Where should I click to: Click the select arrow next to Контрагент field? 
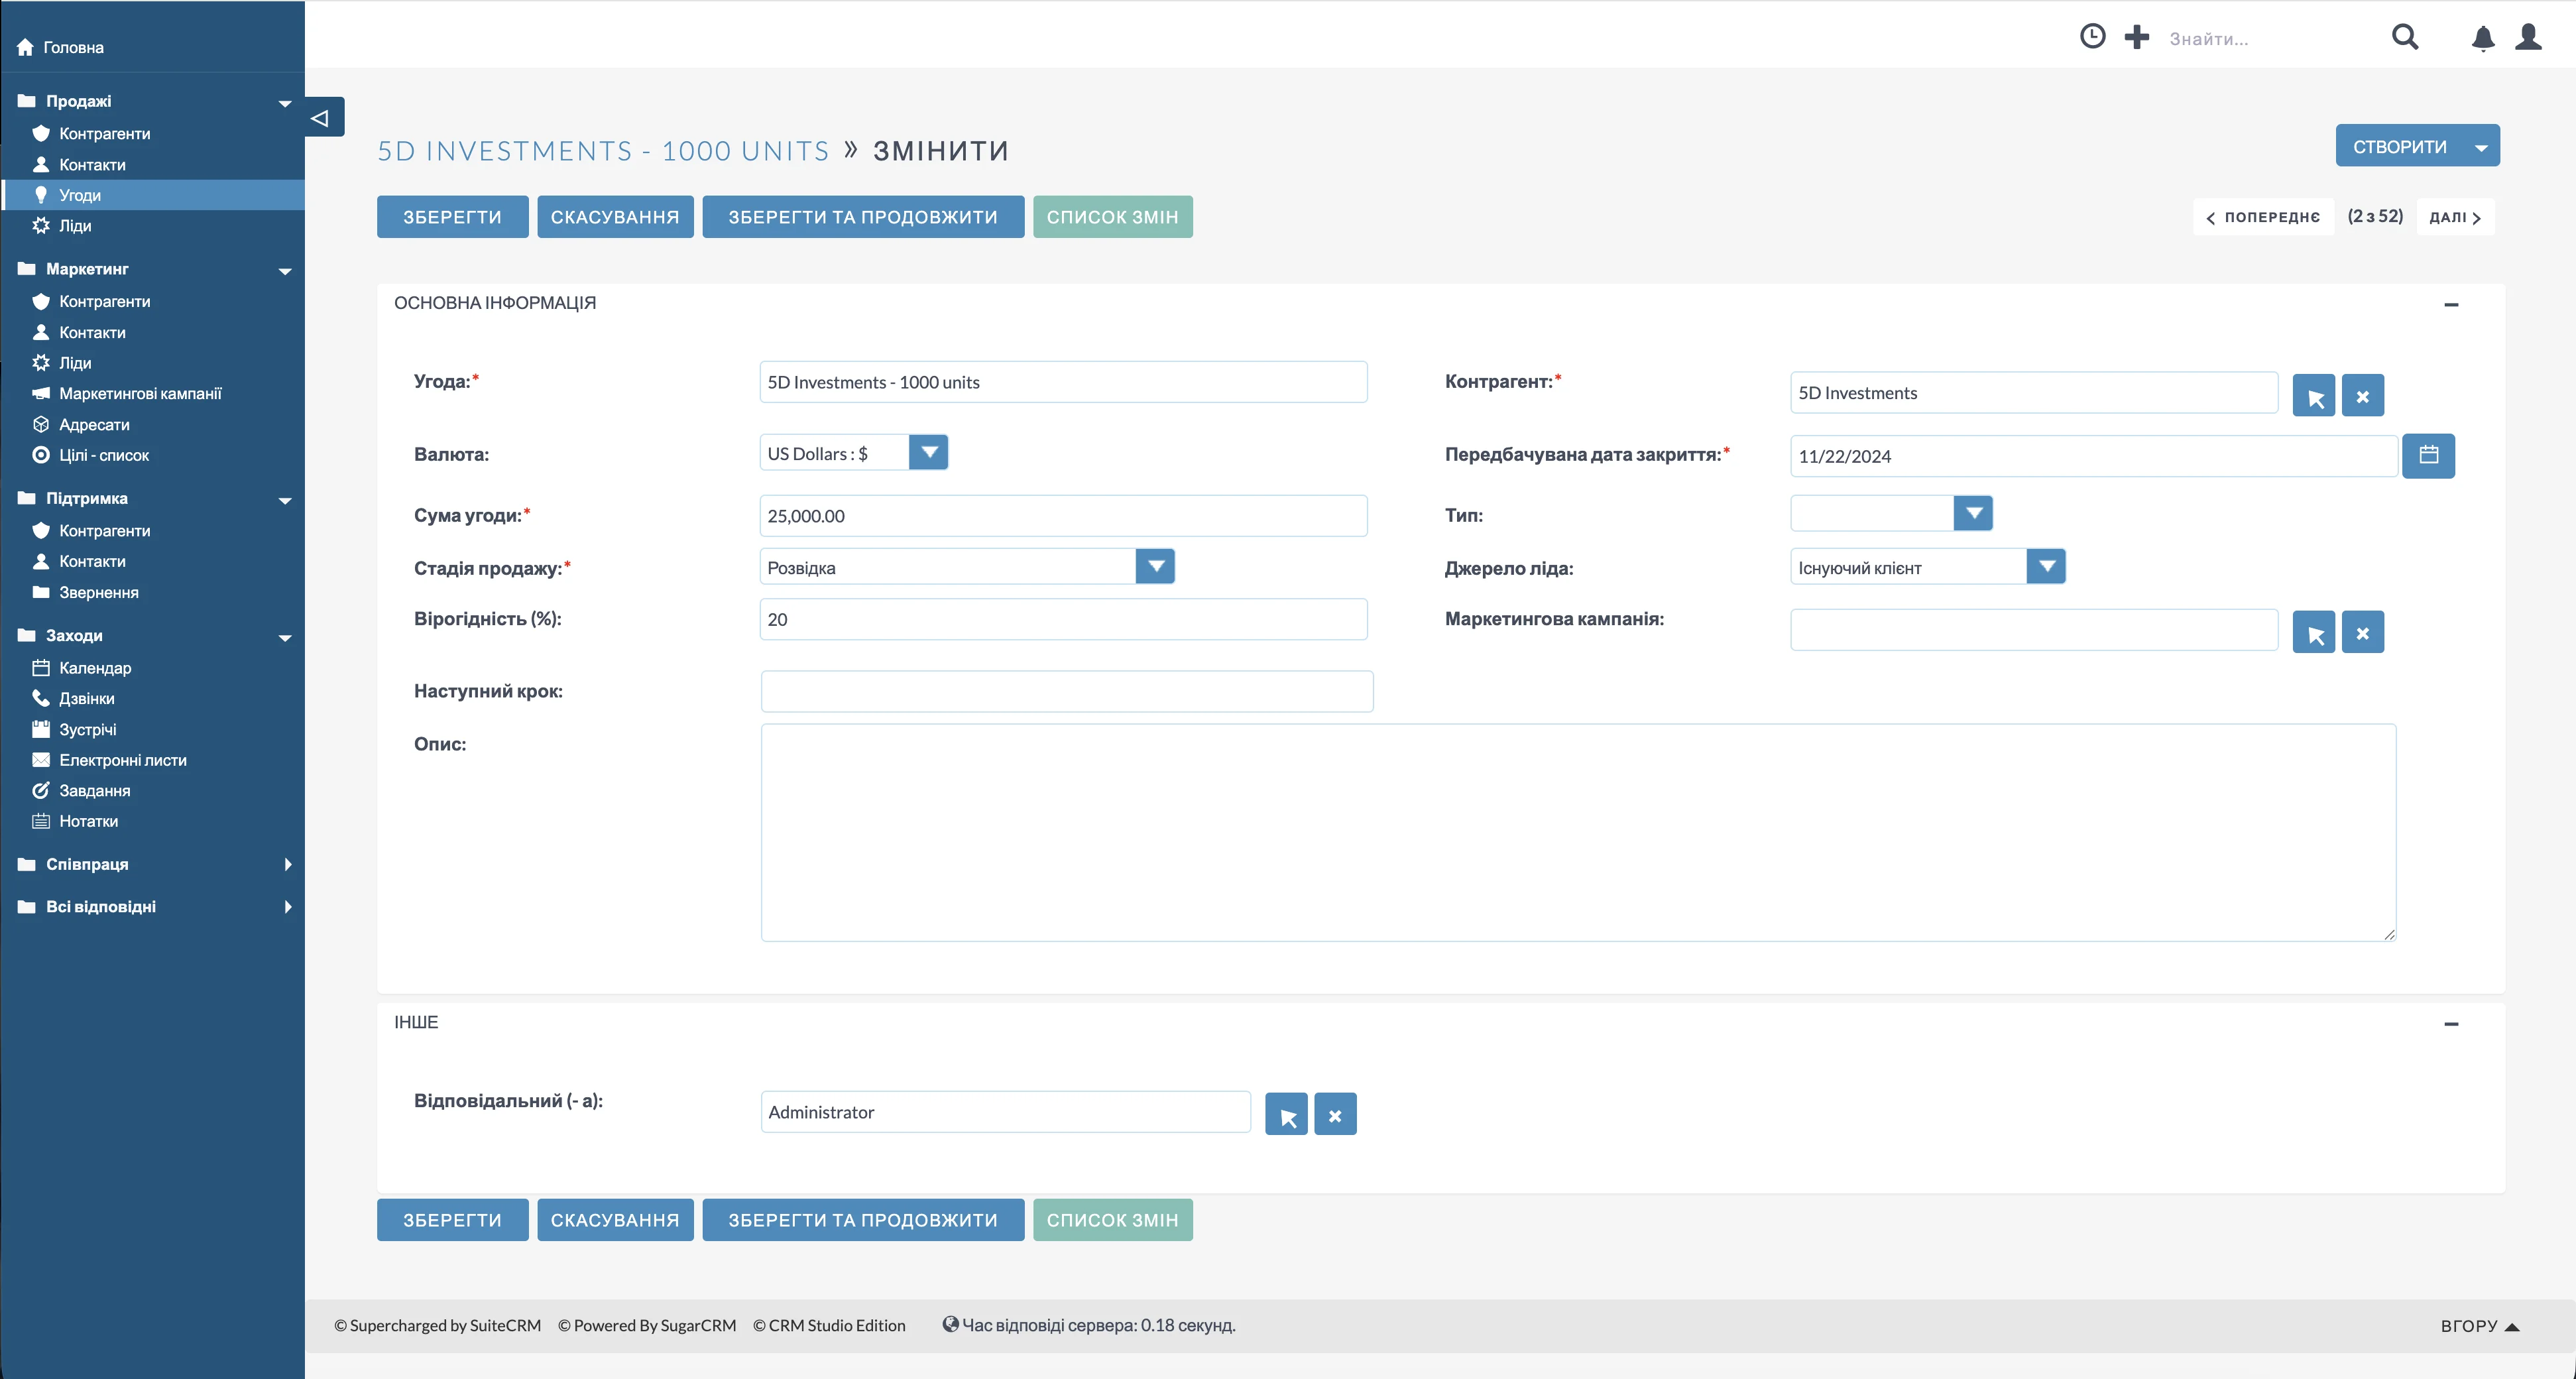[x=2314, y=396]
